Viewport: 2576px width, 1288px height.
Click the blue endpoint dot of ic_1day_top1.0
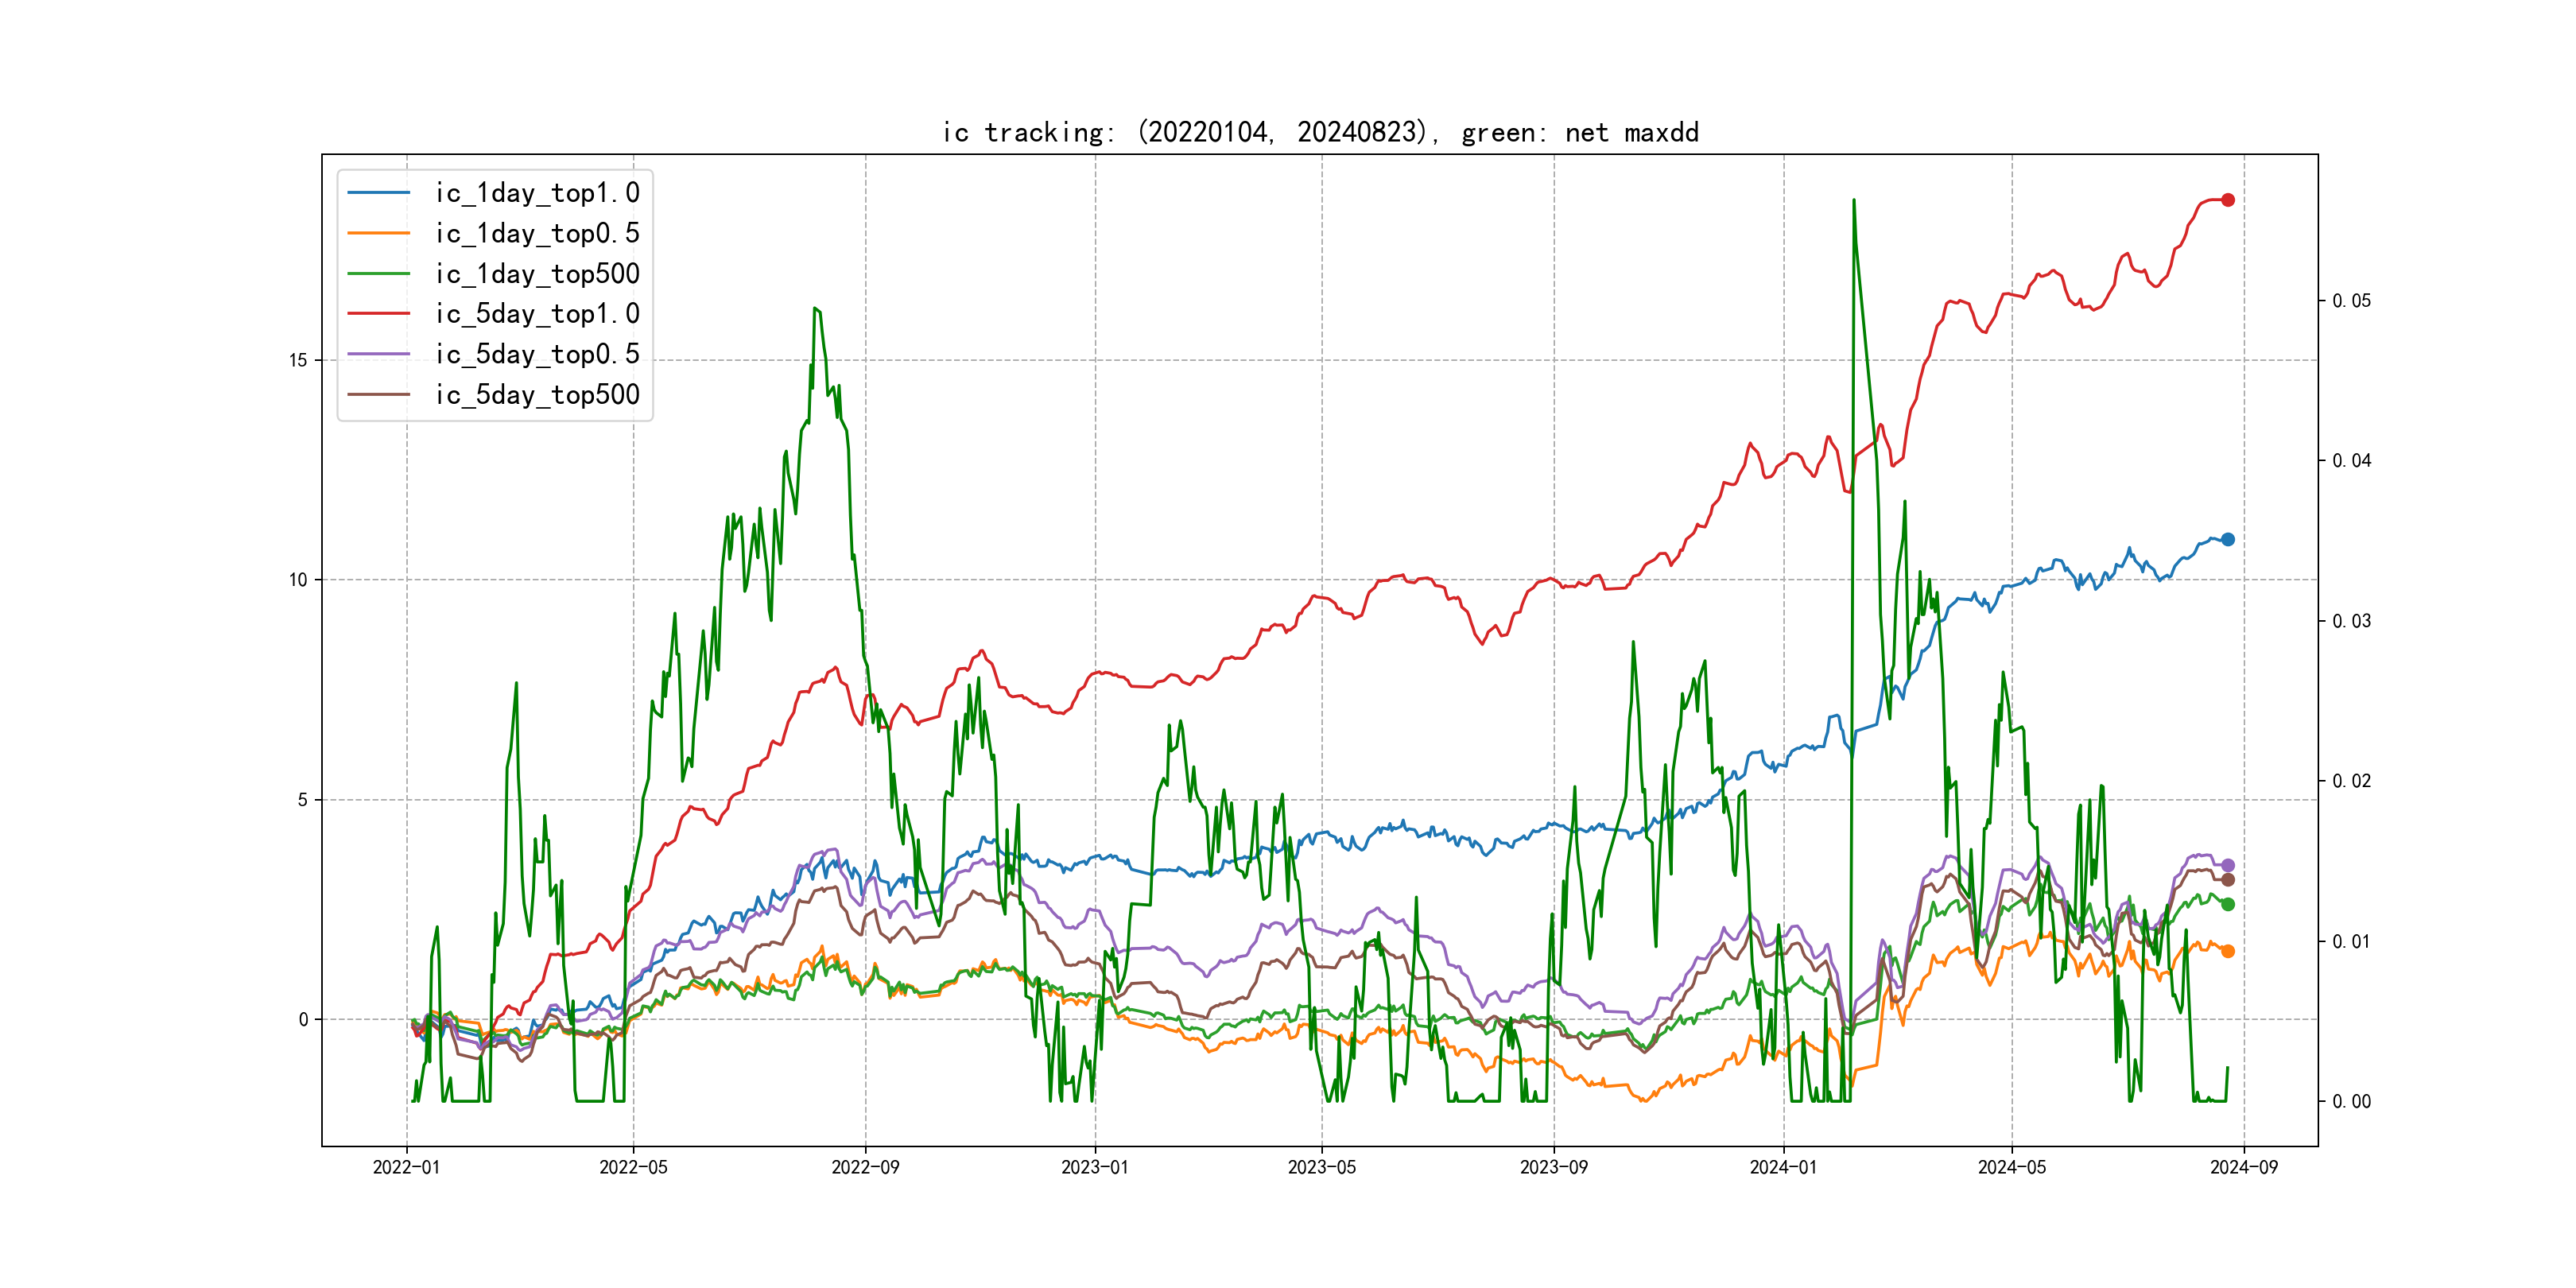[x=2227, y=539]
